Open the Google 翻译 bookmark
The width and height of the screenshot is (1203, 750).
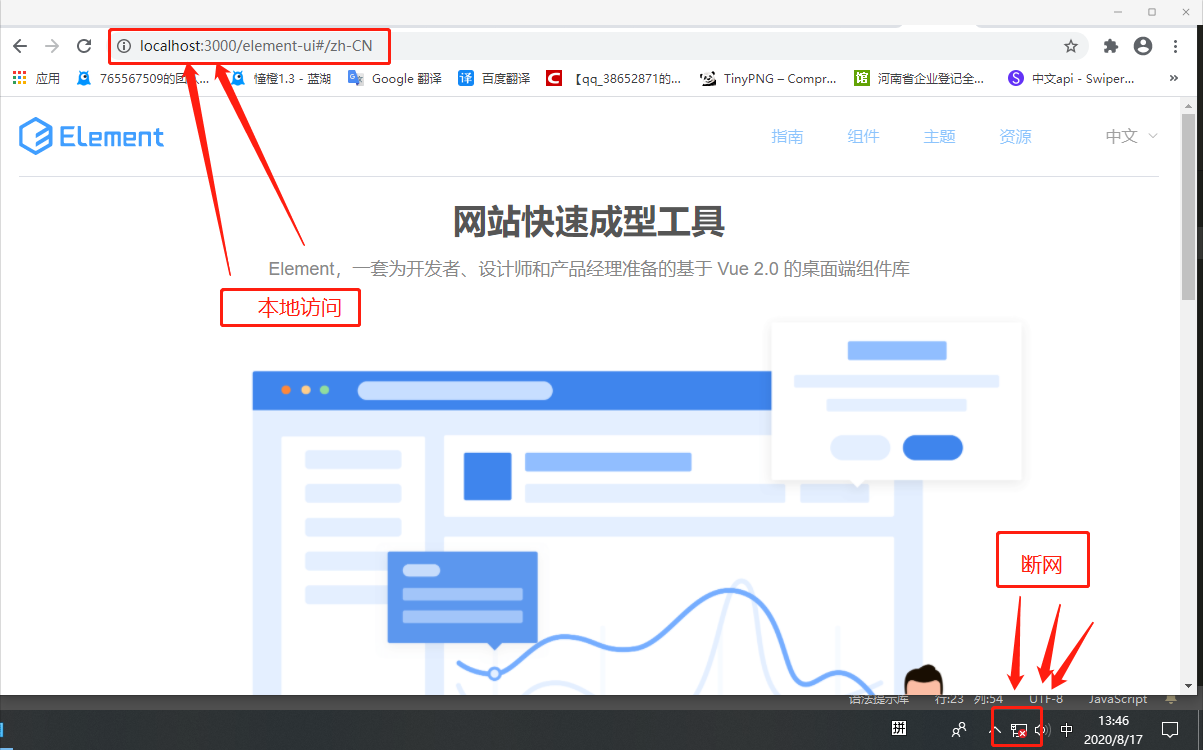click(x=395, y=78)
